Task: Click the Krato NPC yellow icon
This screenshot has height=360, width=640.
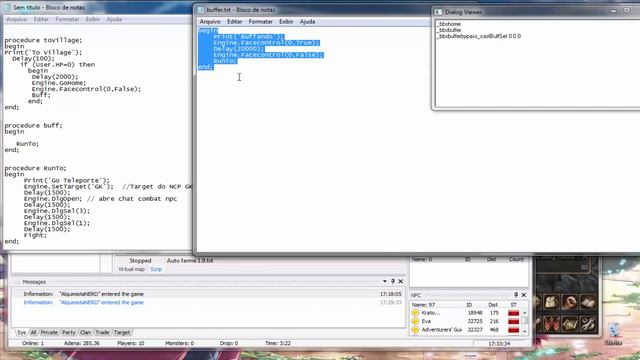Action: coord(415,313)
